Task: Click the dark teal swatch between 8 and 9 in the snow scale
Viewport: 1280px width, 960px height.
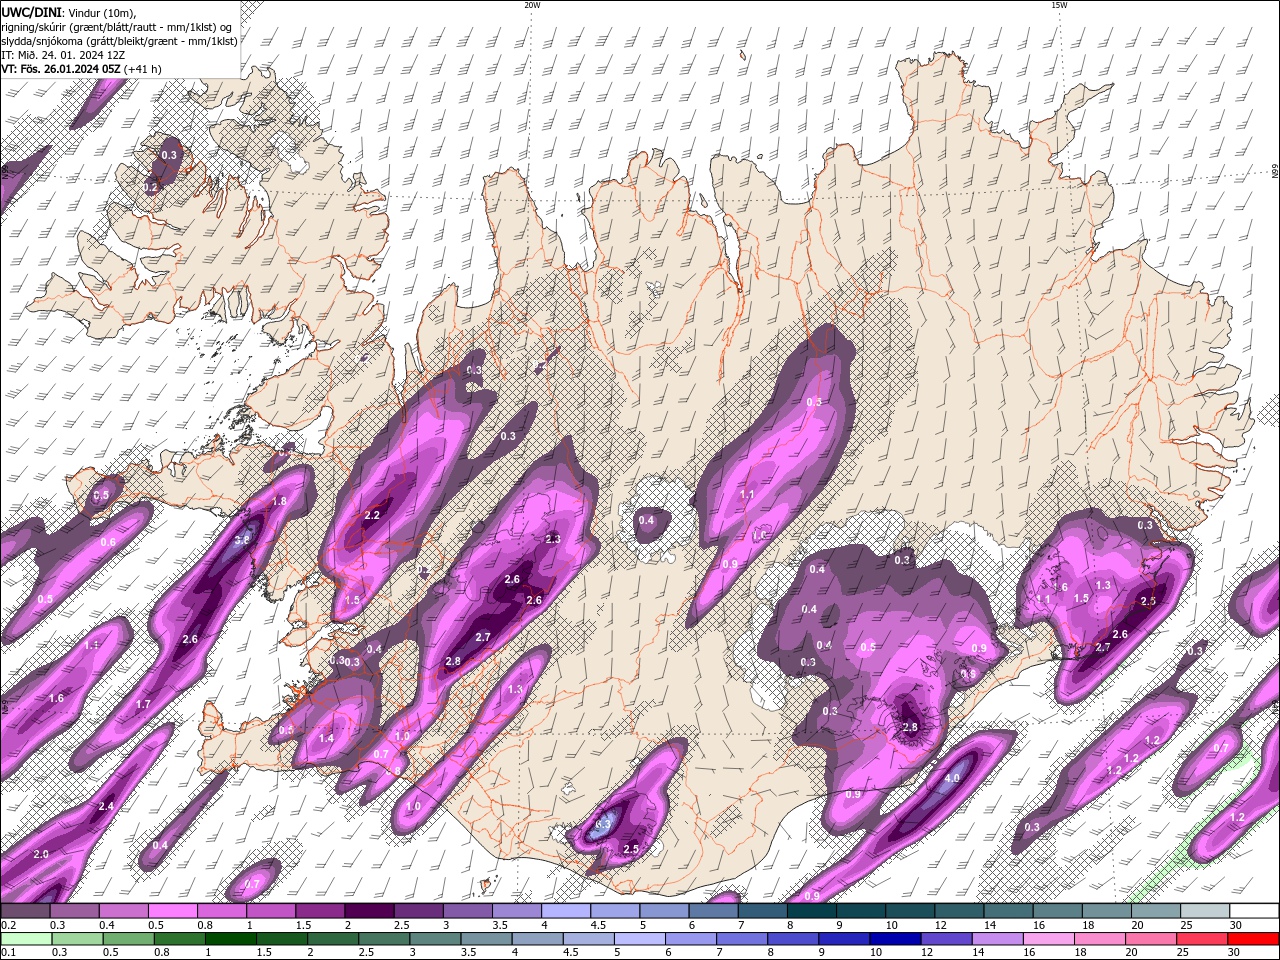Action: [812, 910]
